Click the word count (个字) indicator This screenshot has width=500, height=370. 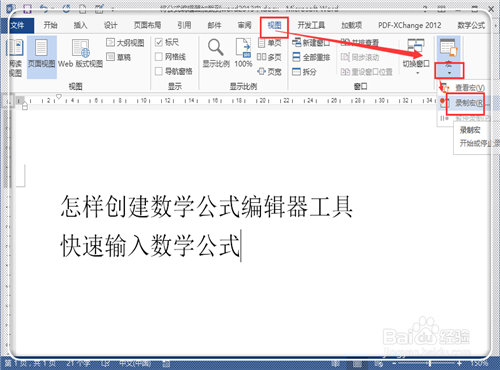click(x=78, y=363)
